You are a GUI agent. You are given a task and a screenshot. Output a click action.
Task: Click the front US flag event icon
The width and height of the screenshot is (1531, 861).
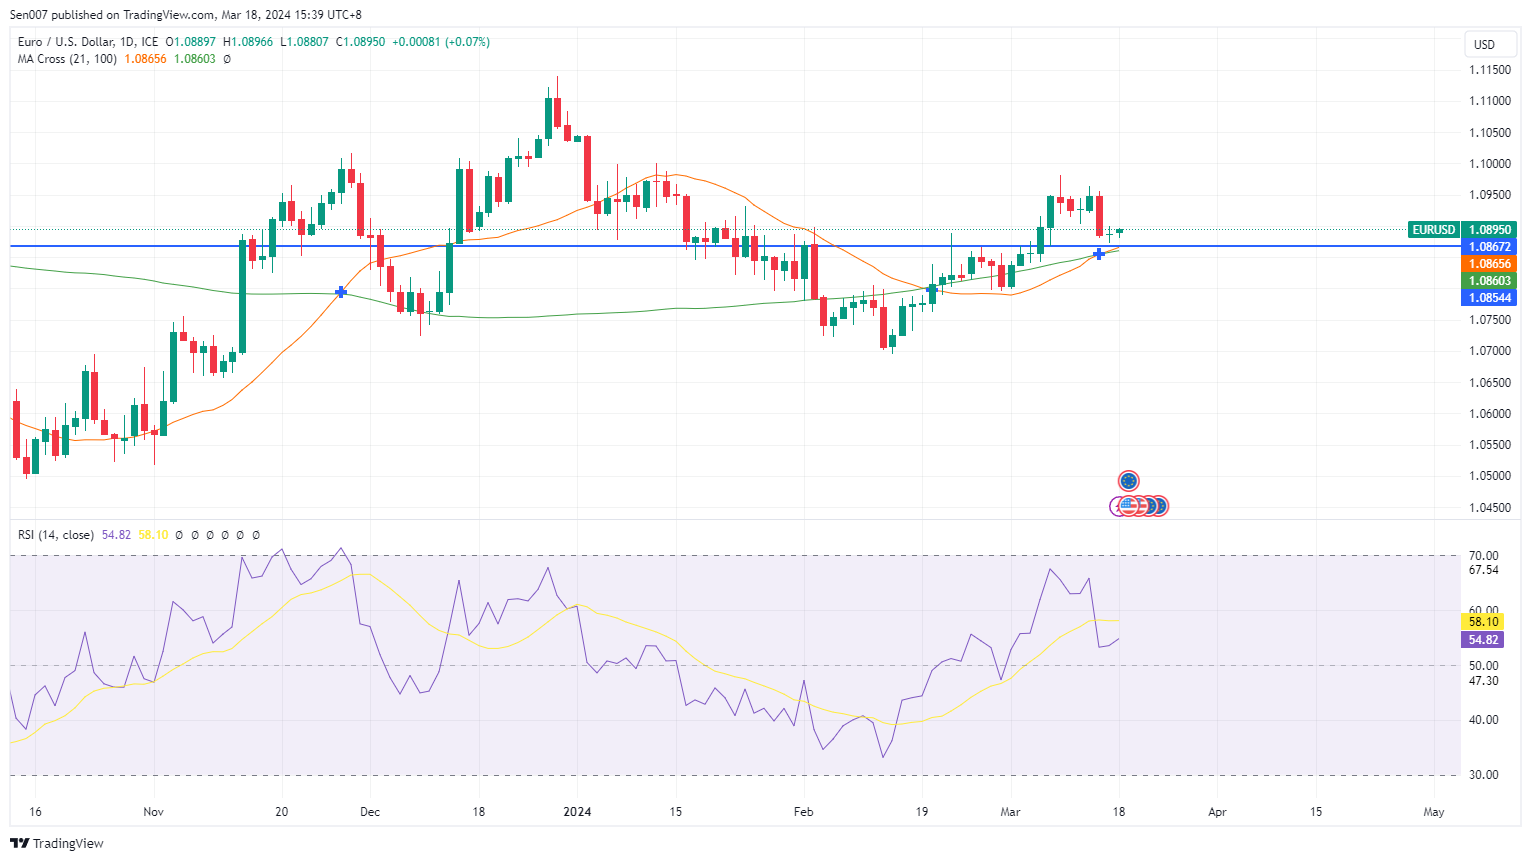coord(1128,506)
